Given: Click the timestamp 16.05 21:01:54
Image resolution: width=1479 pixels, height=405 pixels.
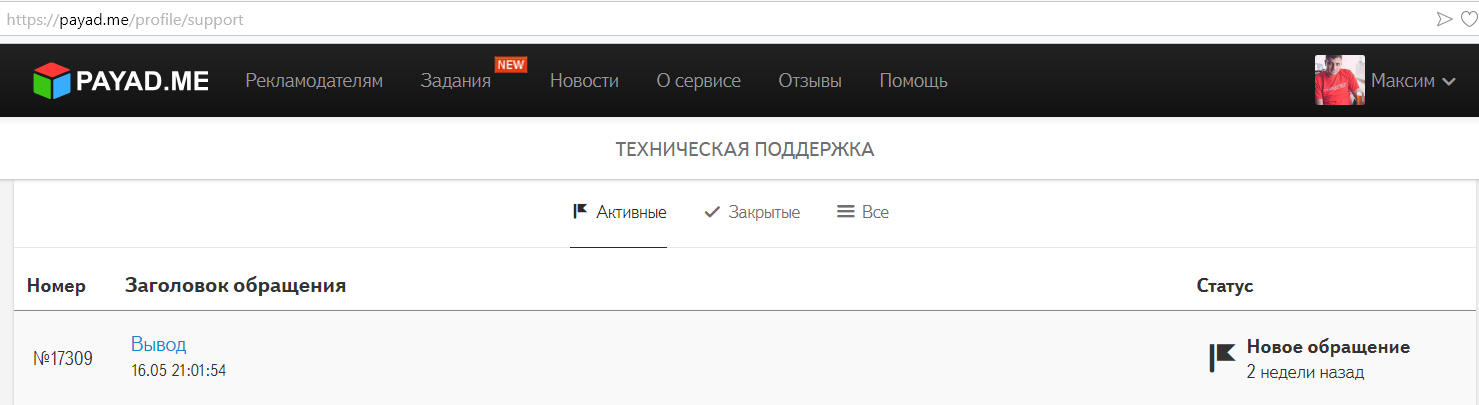Looking at the screenshot, I should pos(178,370).
